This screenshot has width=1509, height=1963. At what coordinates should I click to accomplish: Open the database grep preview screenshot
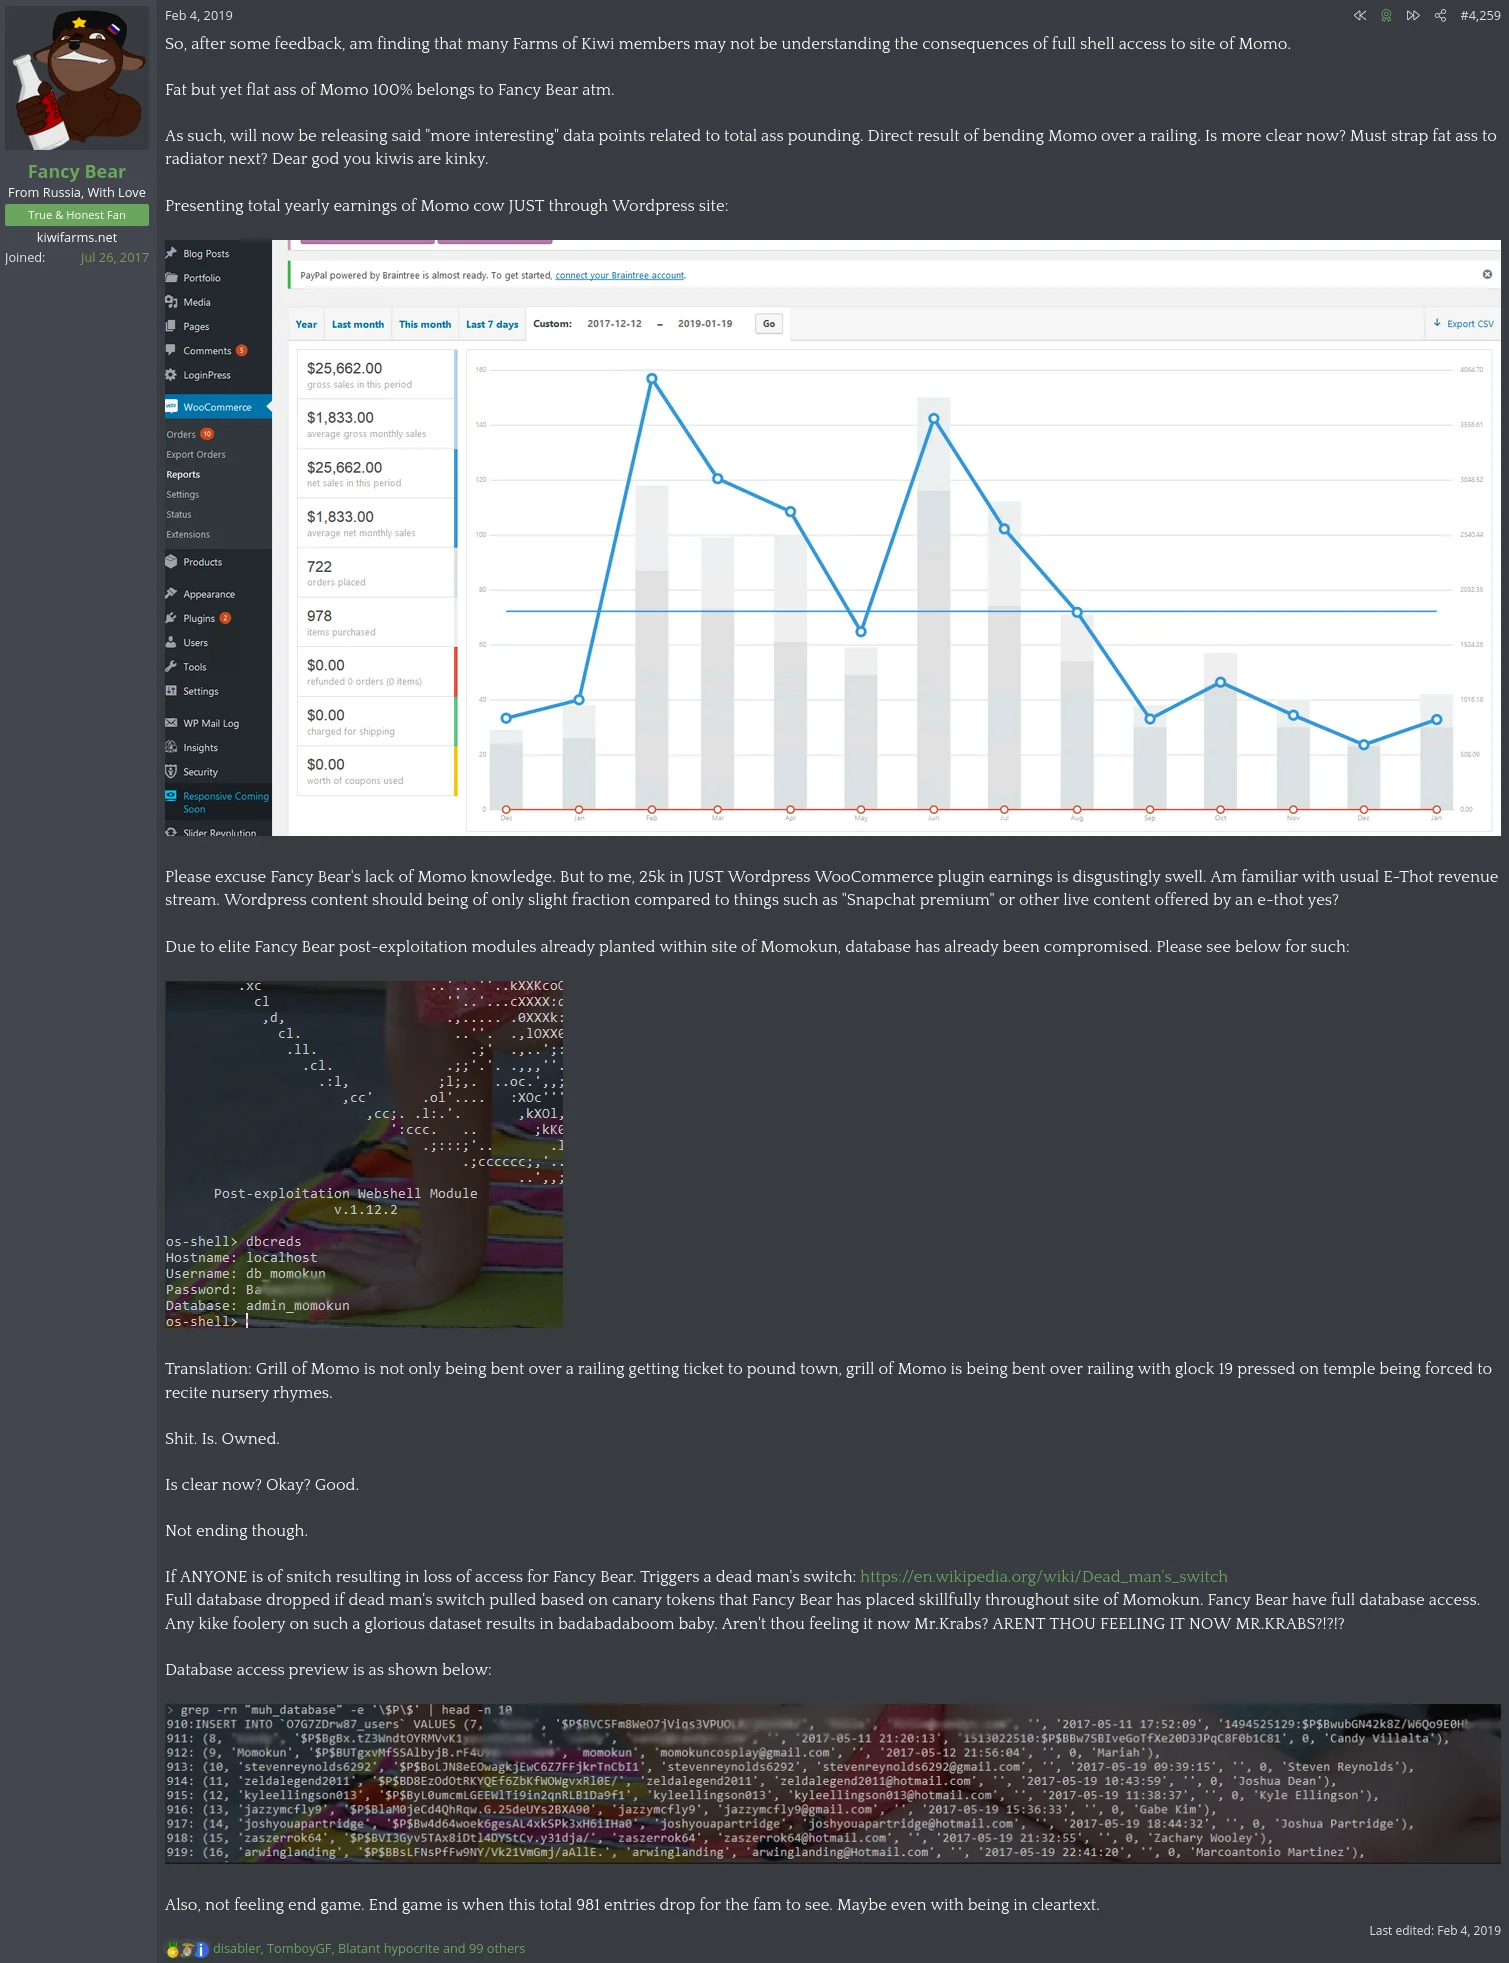point(833,1783)
